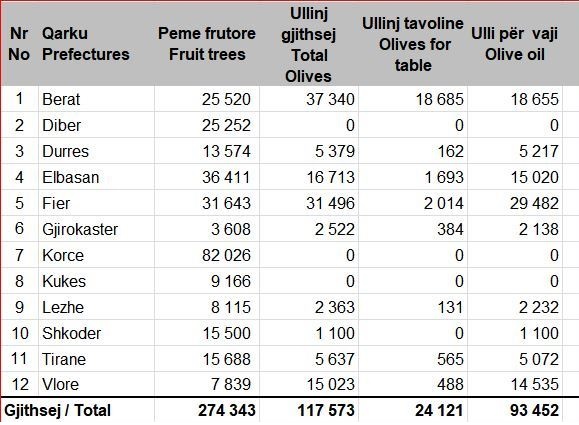Image resolution: width=579 pixels, height=425 pixels.
Task: Select the Gjirokaster row name cell
Action: pyautogui.click(x=96, y=229)
